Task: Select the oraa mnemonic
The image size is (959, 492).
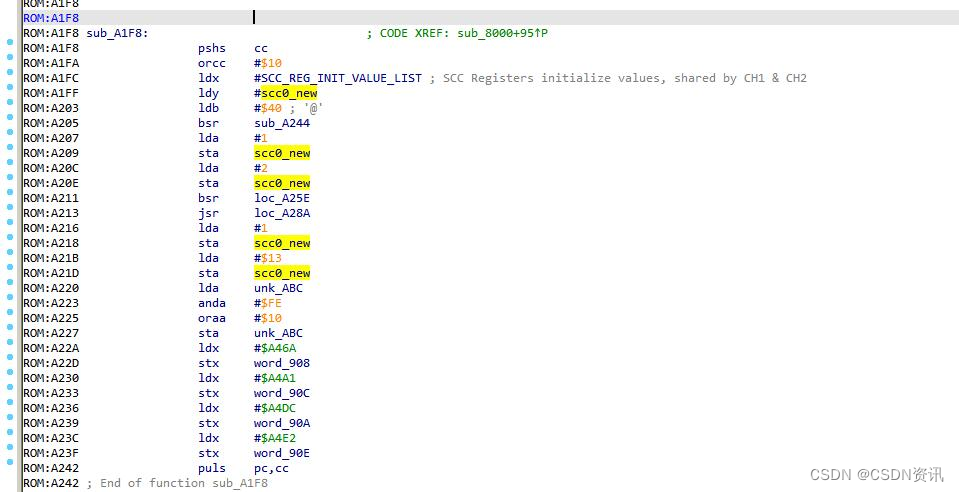Action: (x=212, y=318)
